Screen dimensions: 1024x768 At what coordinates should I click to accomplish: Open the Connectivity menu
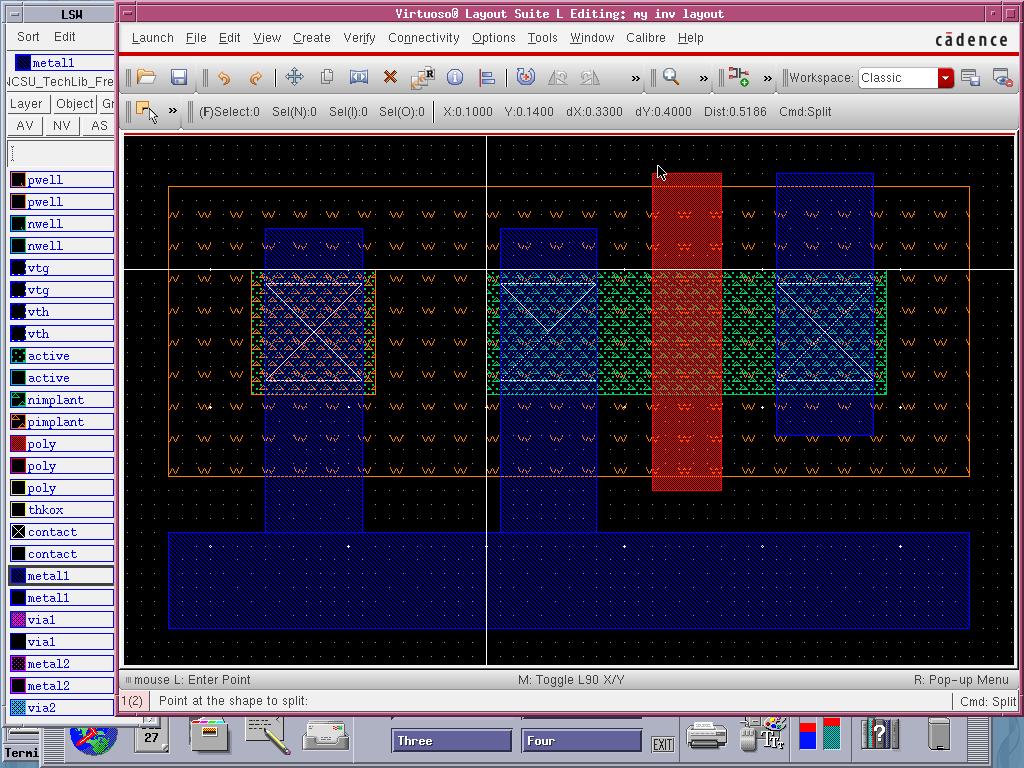(x=424, y=38)
